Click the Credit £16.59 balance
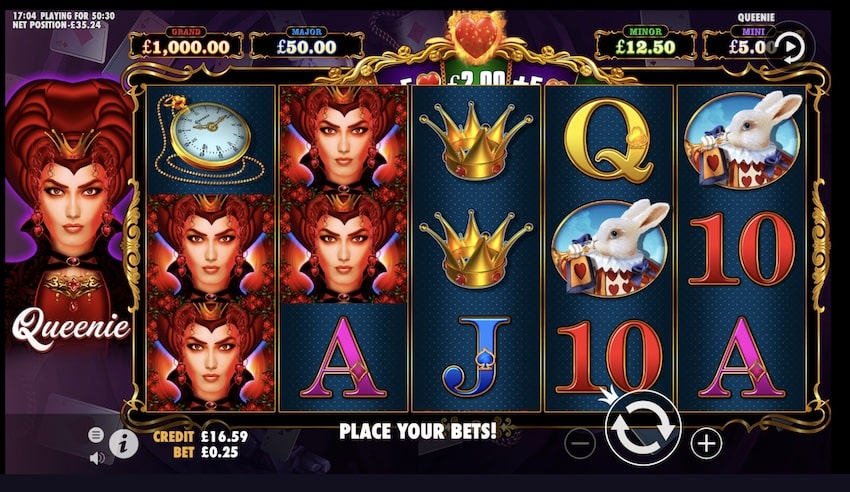The height and width of the screenshot is (492, 850). pyautogui.click(x=200, y=436)
